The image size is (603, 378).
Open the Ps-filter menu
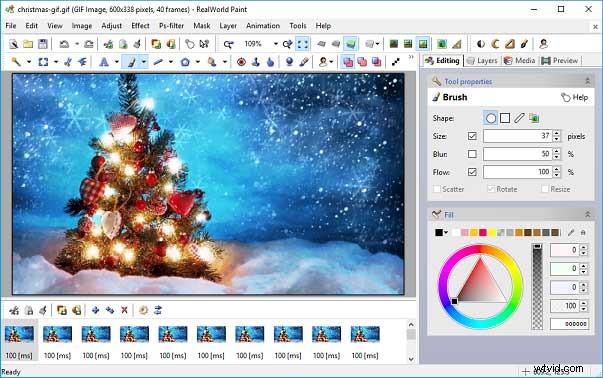click(172, 26)
